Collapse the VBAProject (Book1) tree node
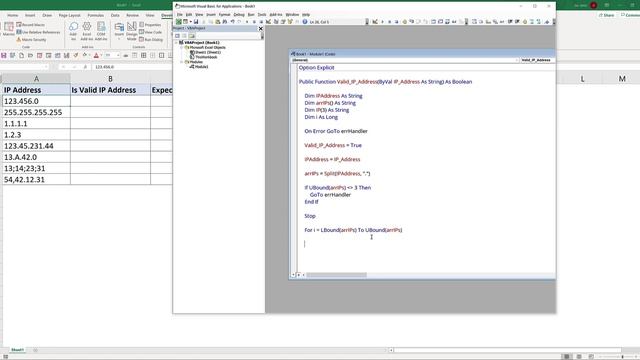Screen dimensions: 640x360 [x=177, y=42]
